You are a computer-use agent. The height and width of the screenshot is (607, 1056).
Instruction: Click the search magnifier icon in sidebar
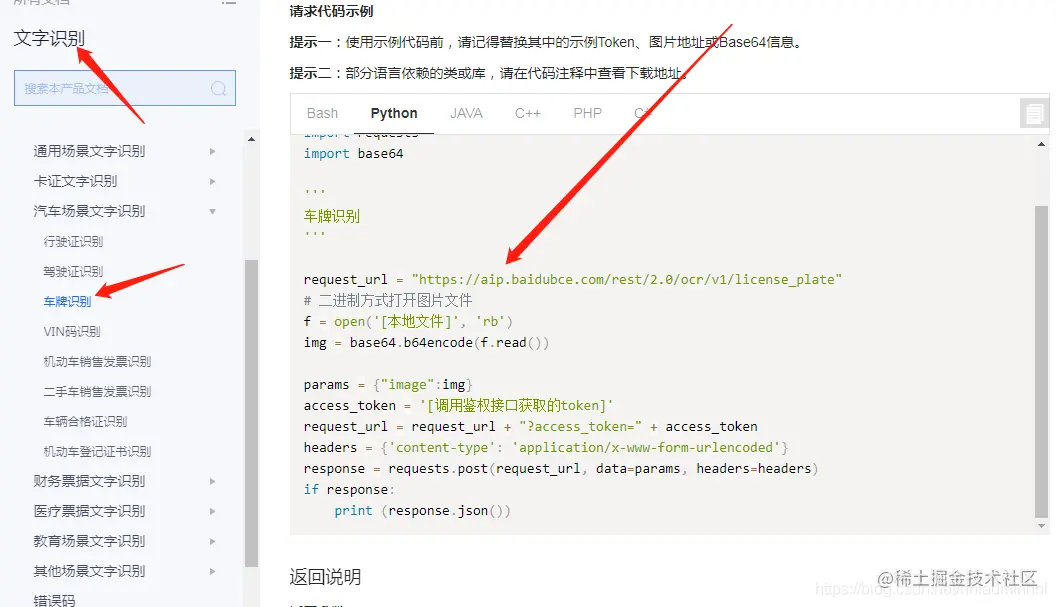(218, 88)
